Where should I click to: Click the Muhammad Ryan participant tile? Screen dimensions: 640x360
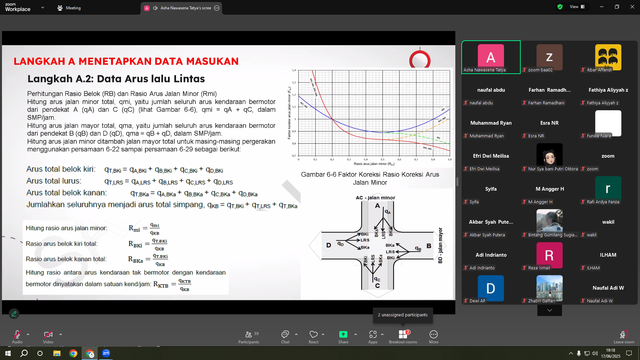point(491,124)
